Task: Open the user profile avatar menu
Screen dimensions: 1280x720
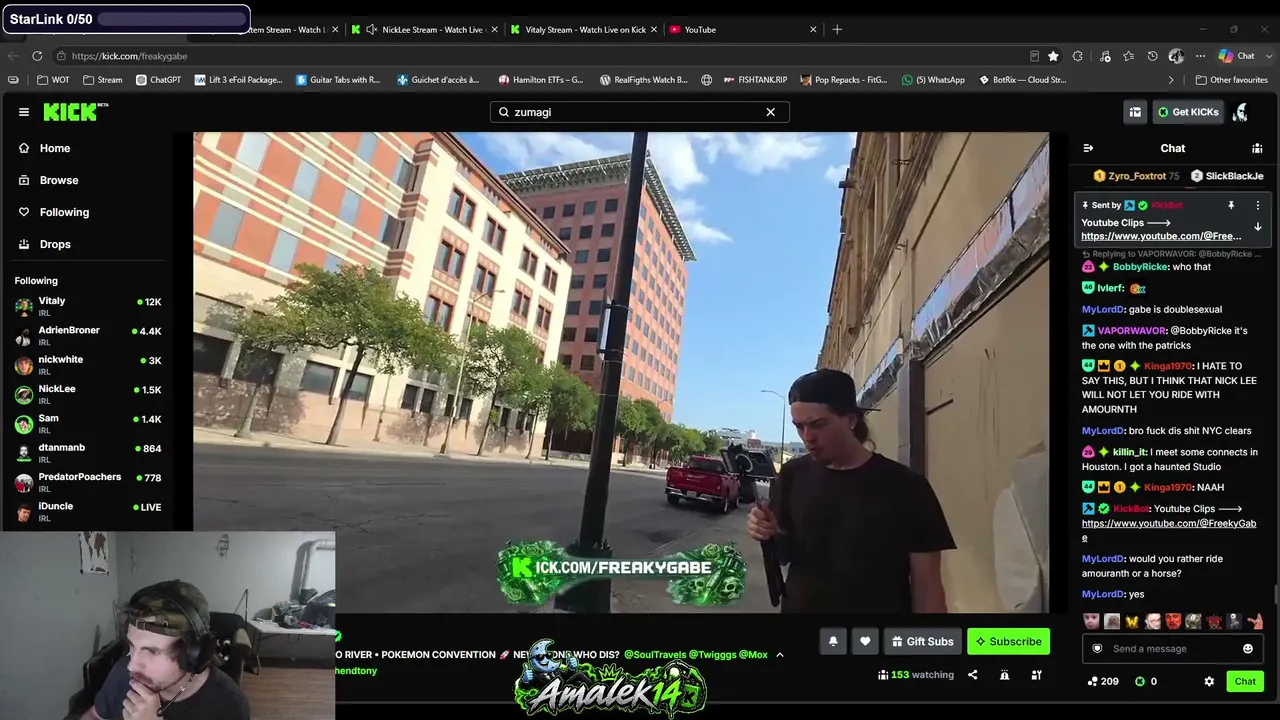Action: (x=1241, y=112)
